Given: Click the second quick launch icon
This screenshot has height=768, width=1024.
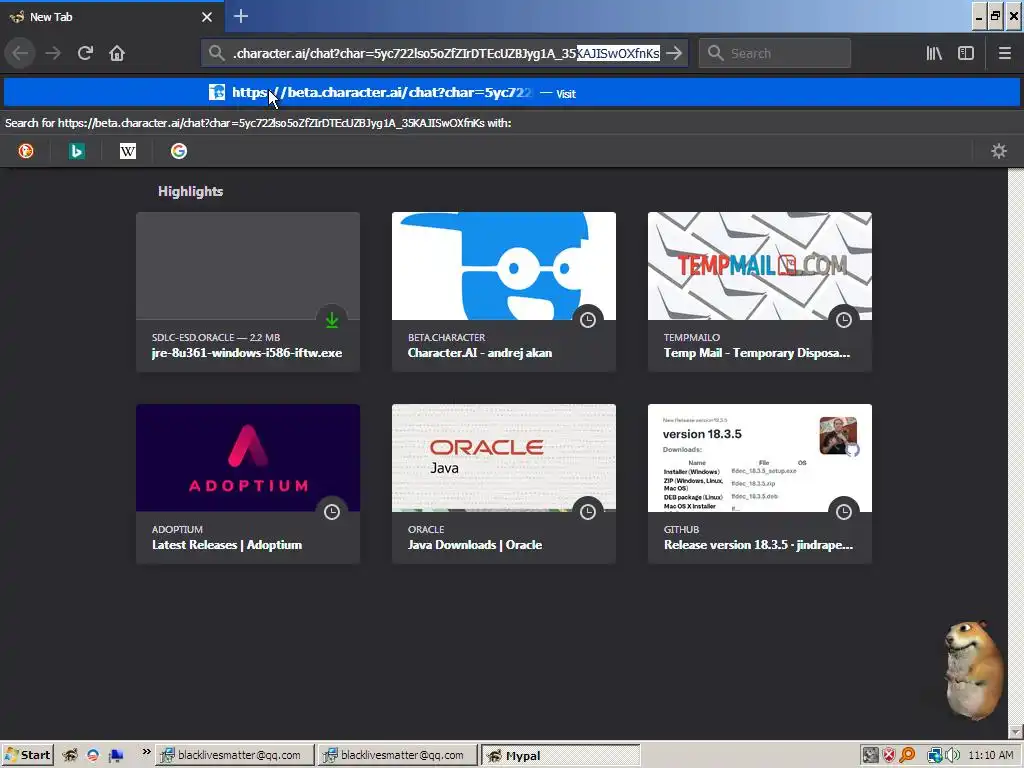Looking at the screenshot, I should tap(93, 756).
